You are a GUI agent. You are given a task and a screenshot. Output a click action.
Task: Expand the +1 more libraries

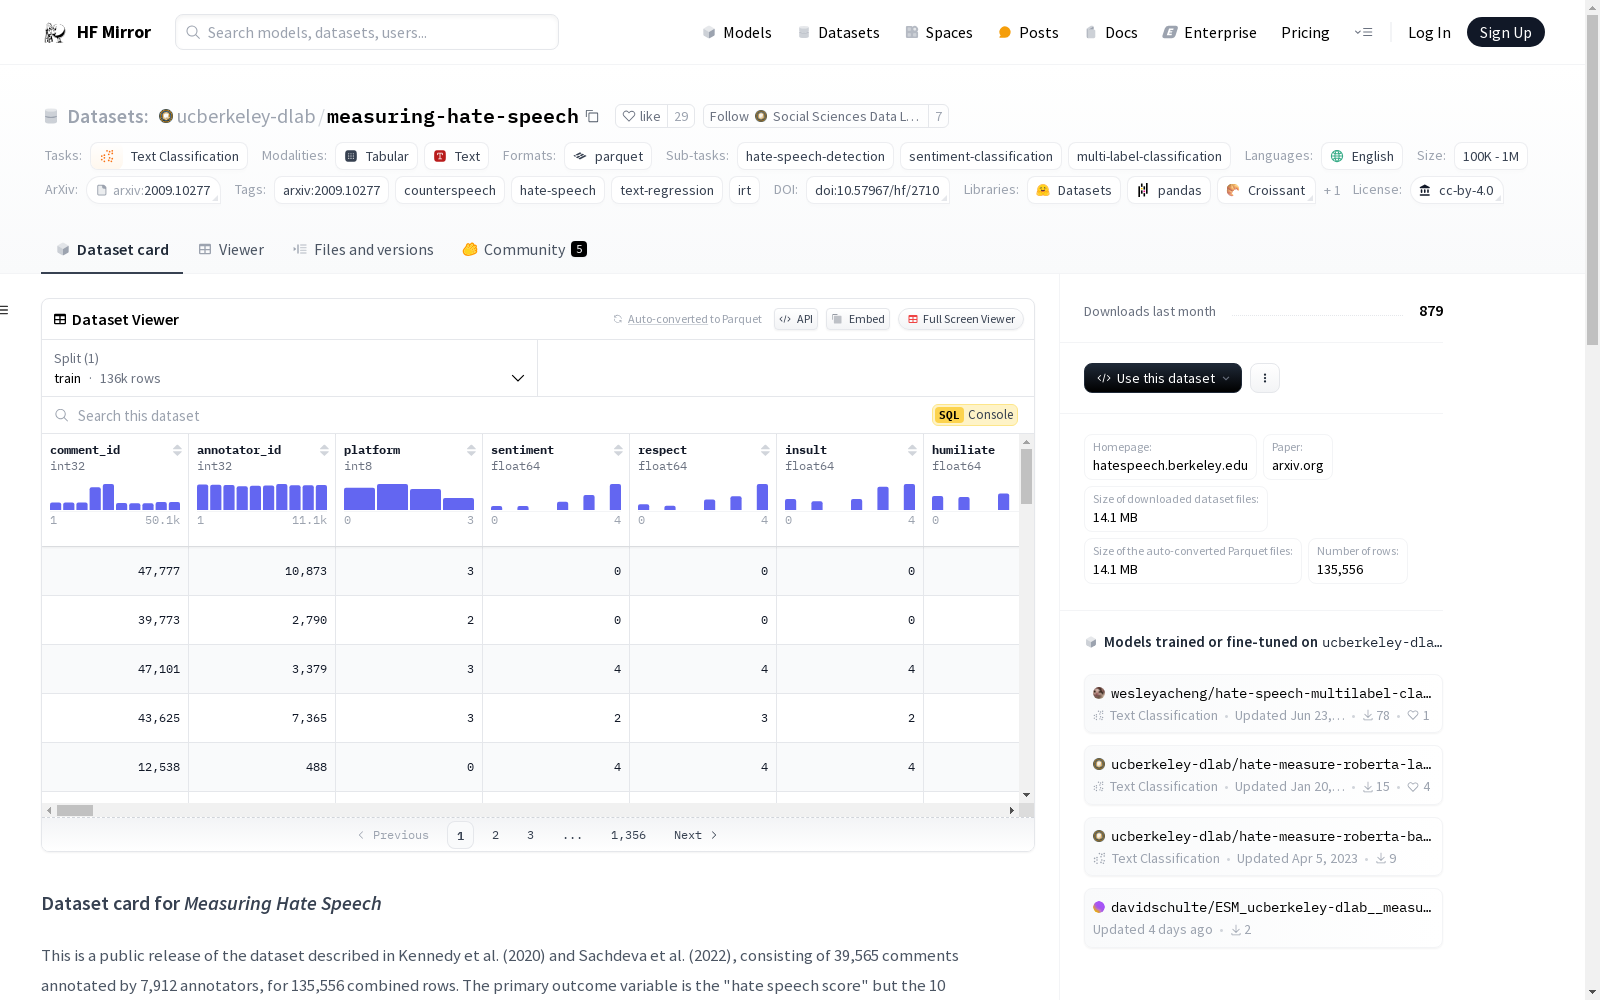tap(1332, 190)
